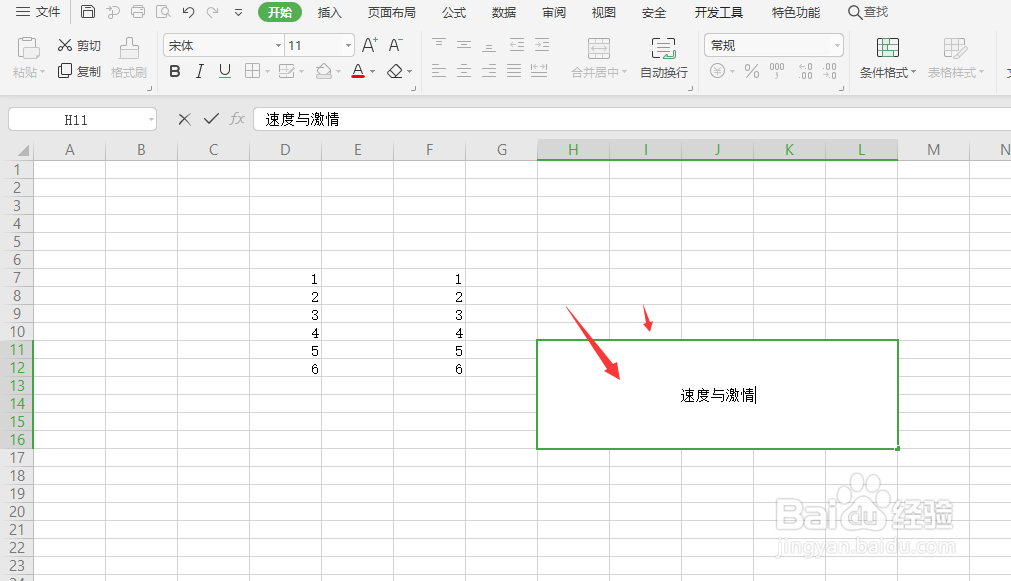Enable text wrapping with 自动换行
Screen dimensions: 1011x581
(662, 58)
